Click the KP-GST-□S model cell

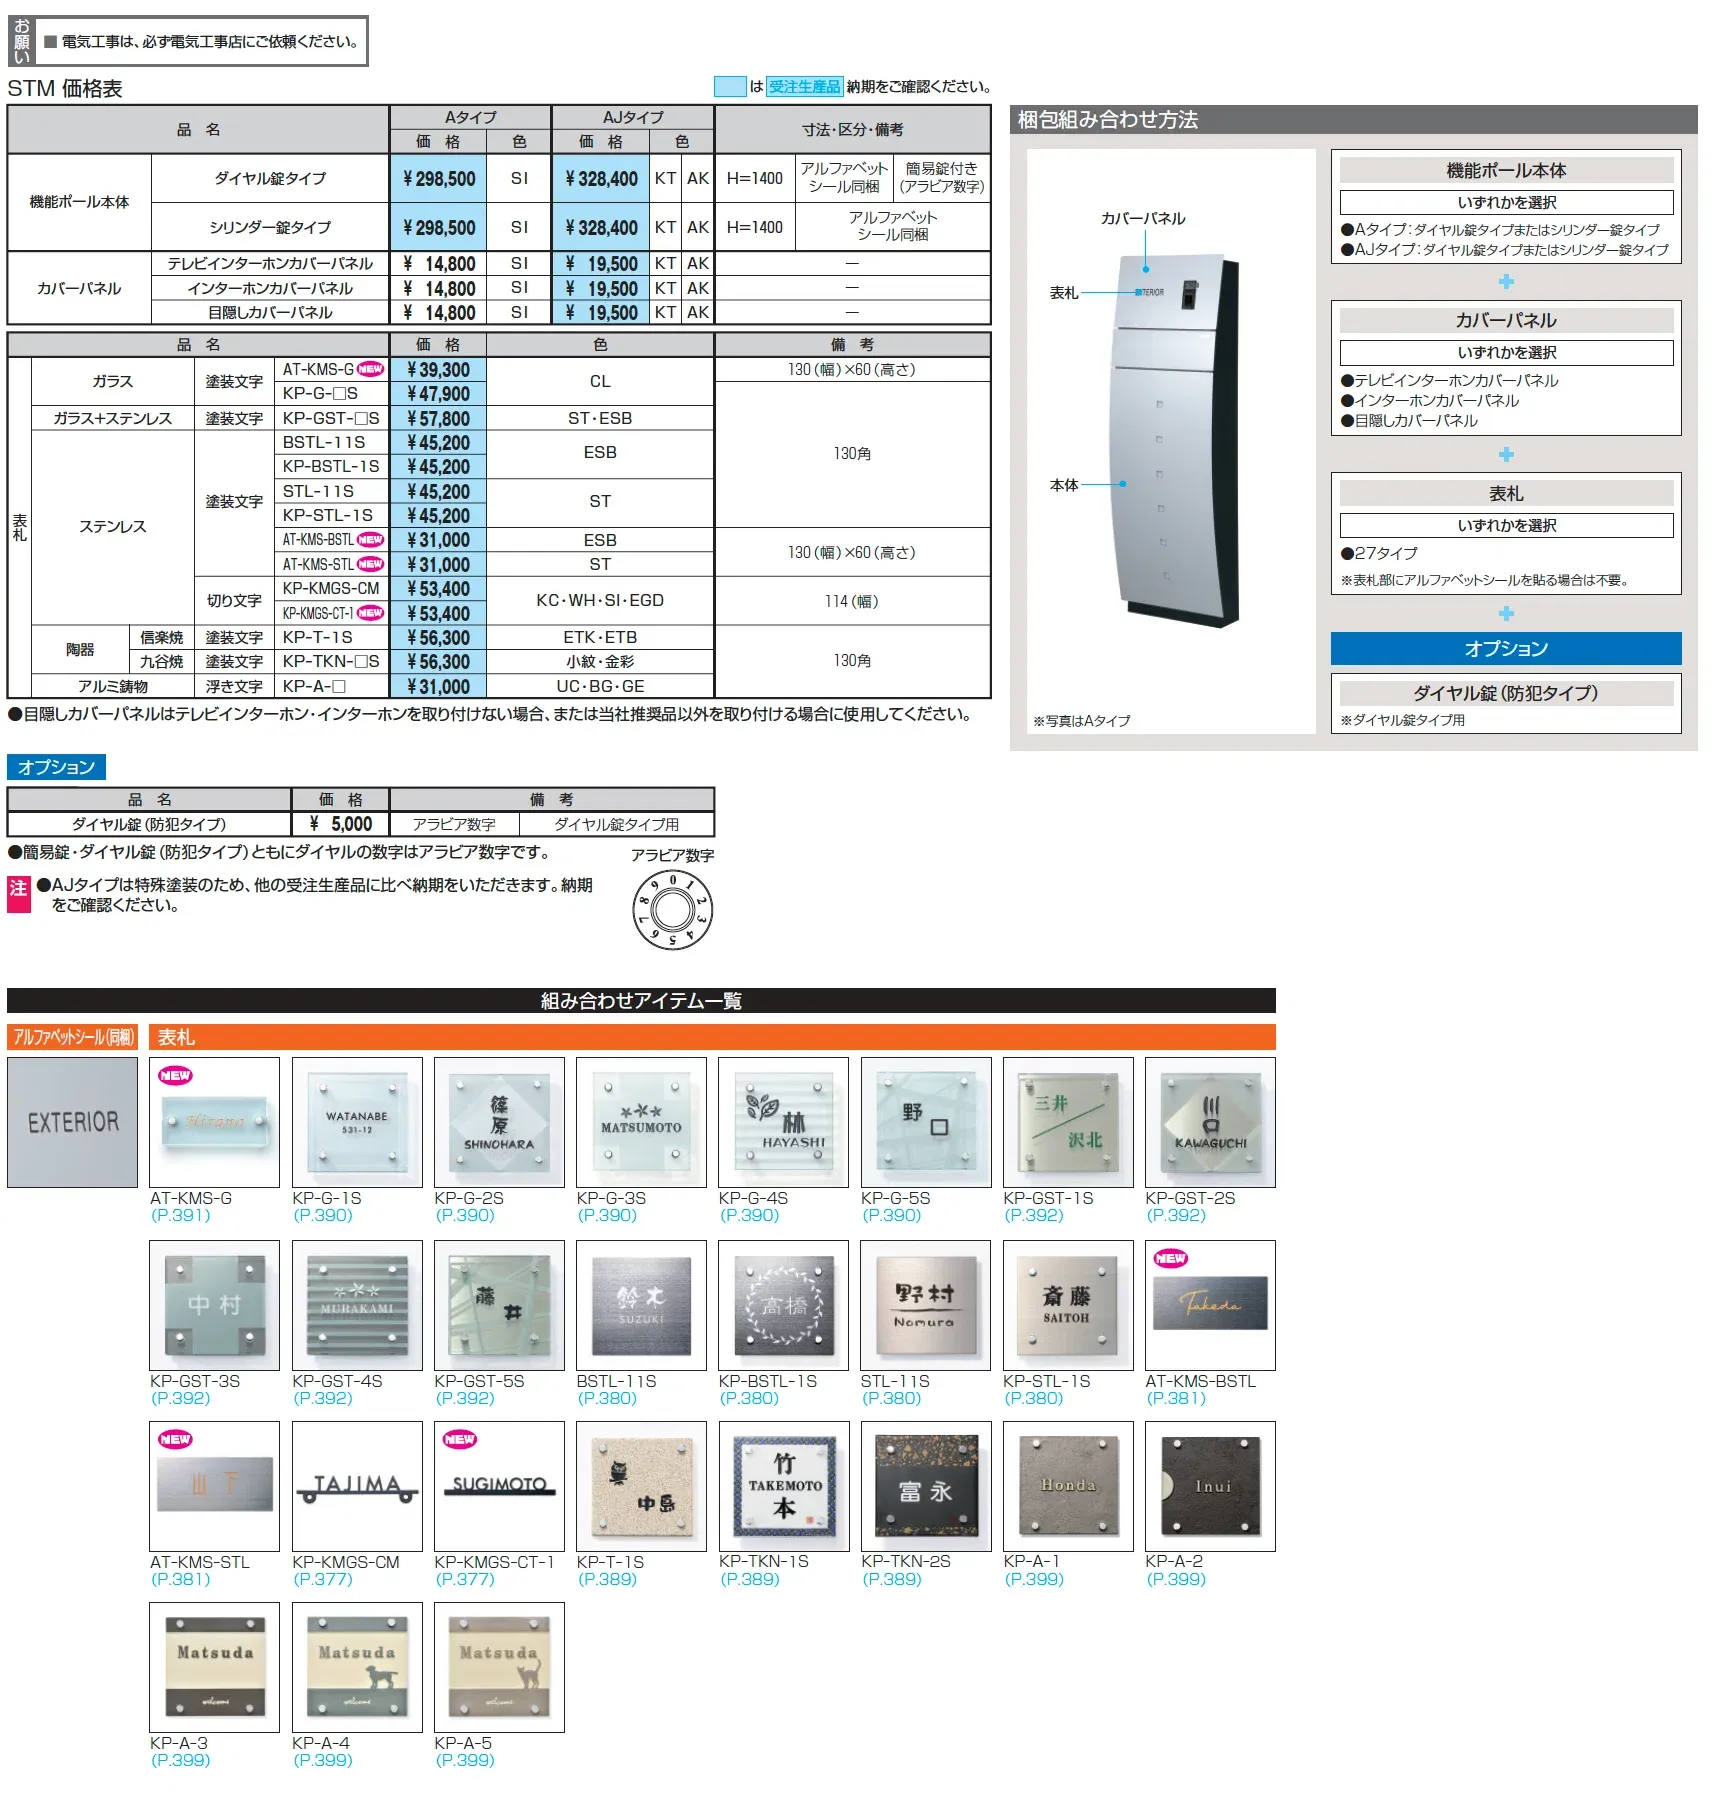tap(331, 418)
